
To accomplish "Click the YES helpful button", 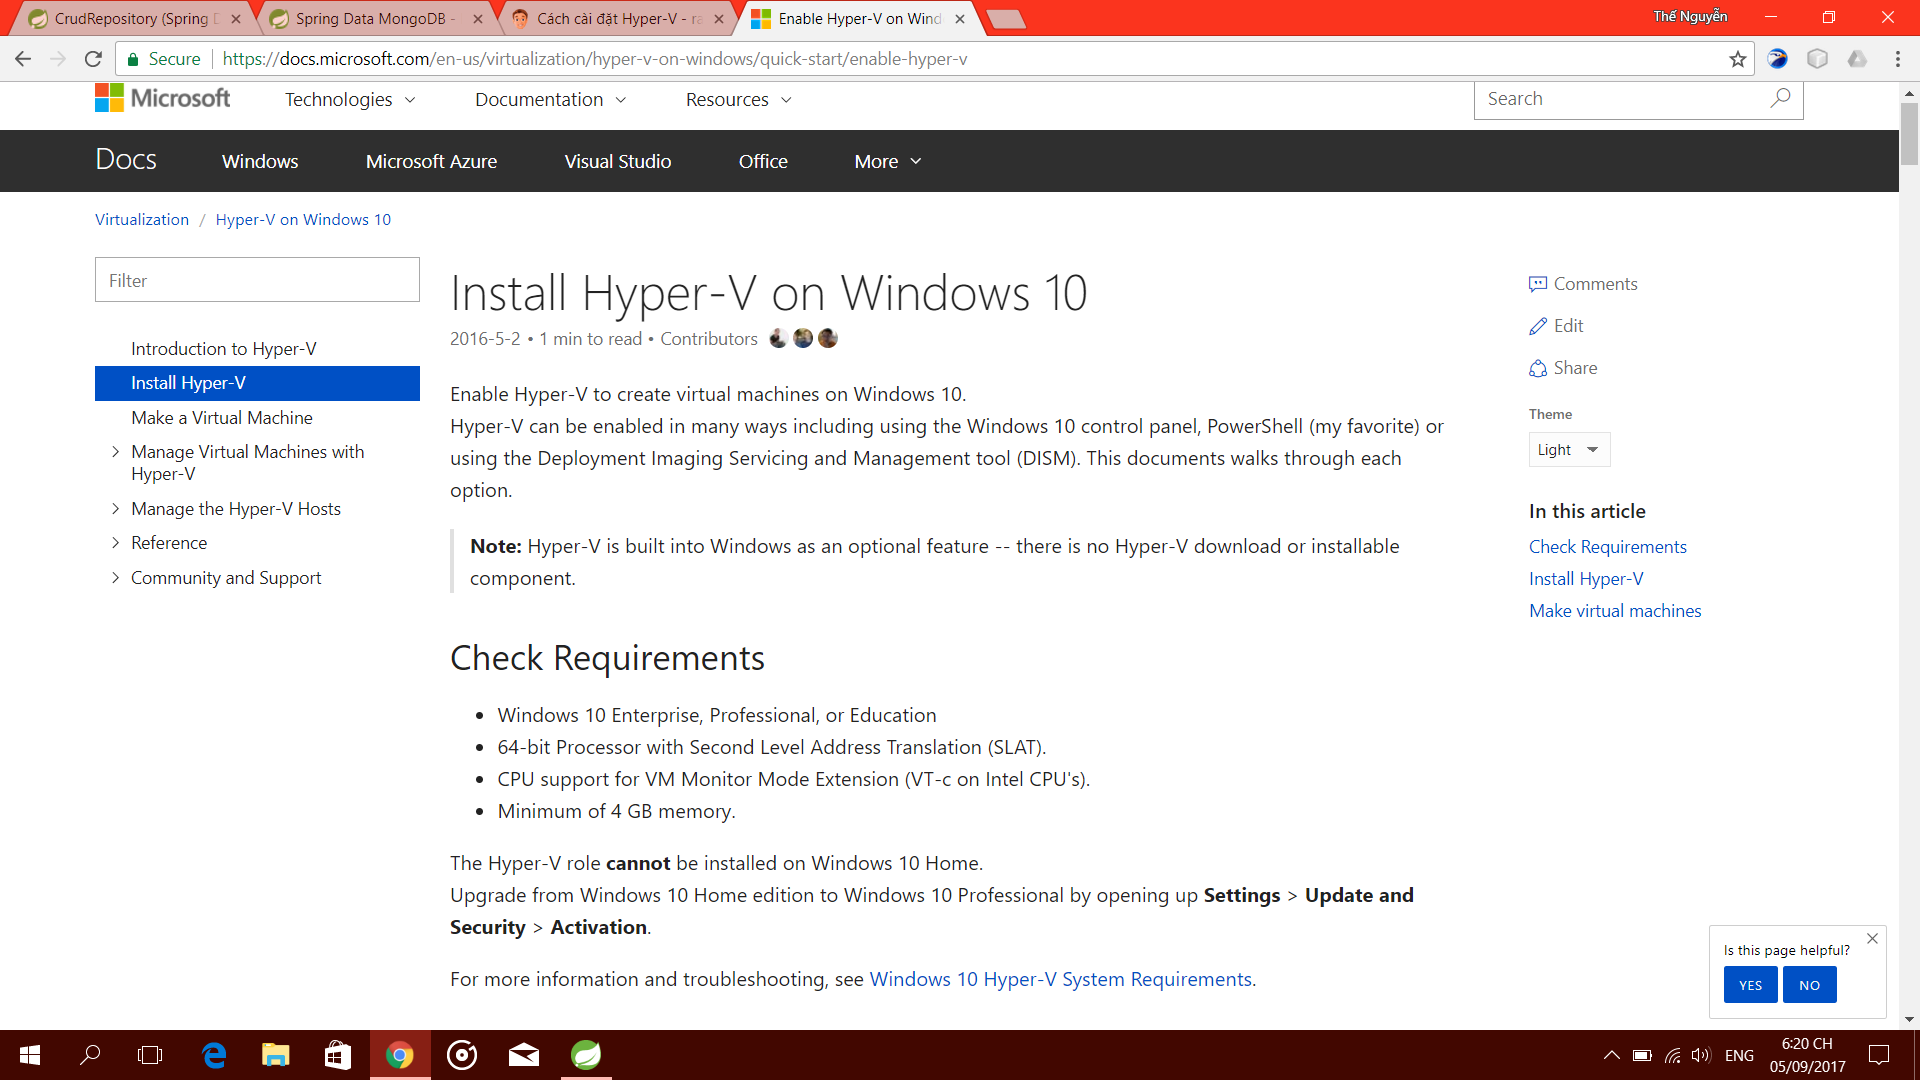I will click(x=1750, y=985).
